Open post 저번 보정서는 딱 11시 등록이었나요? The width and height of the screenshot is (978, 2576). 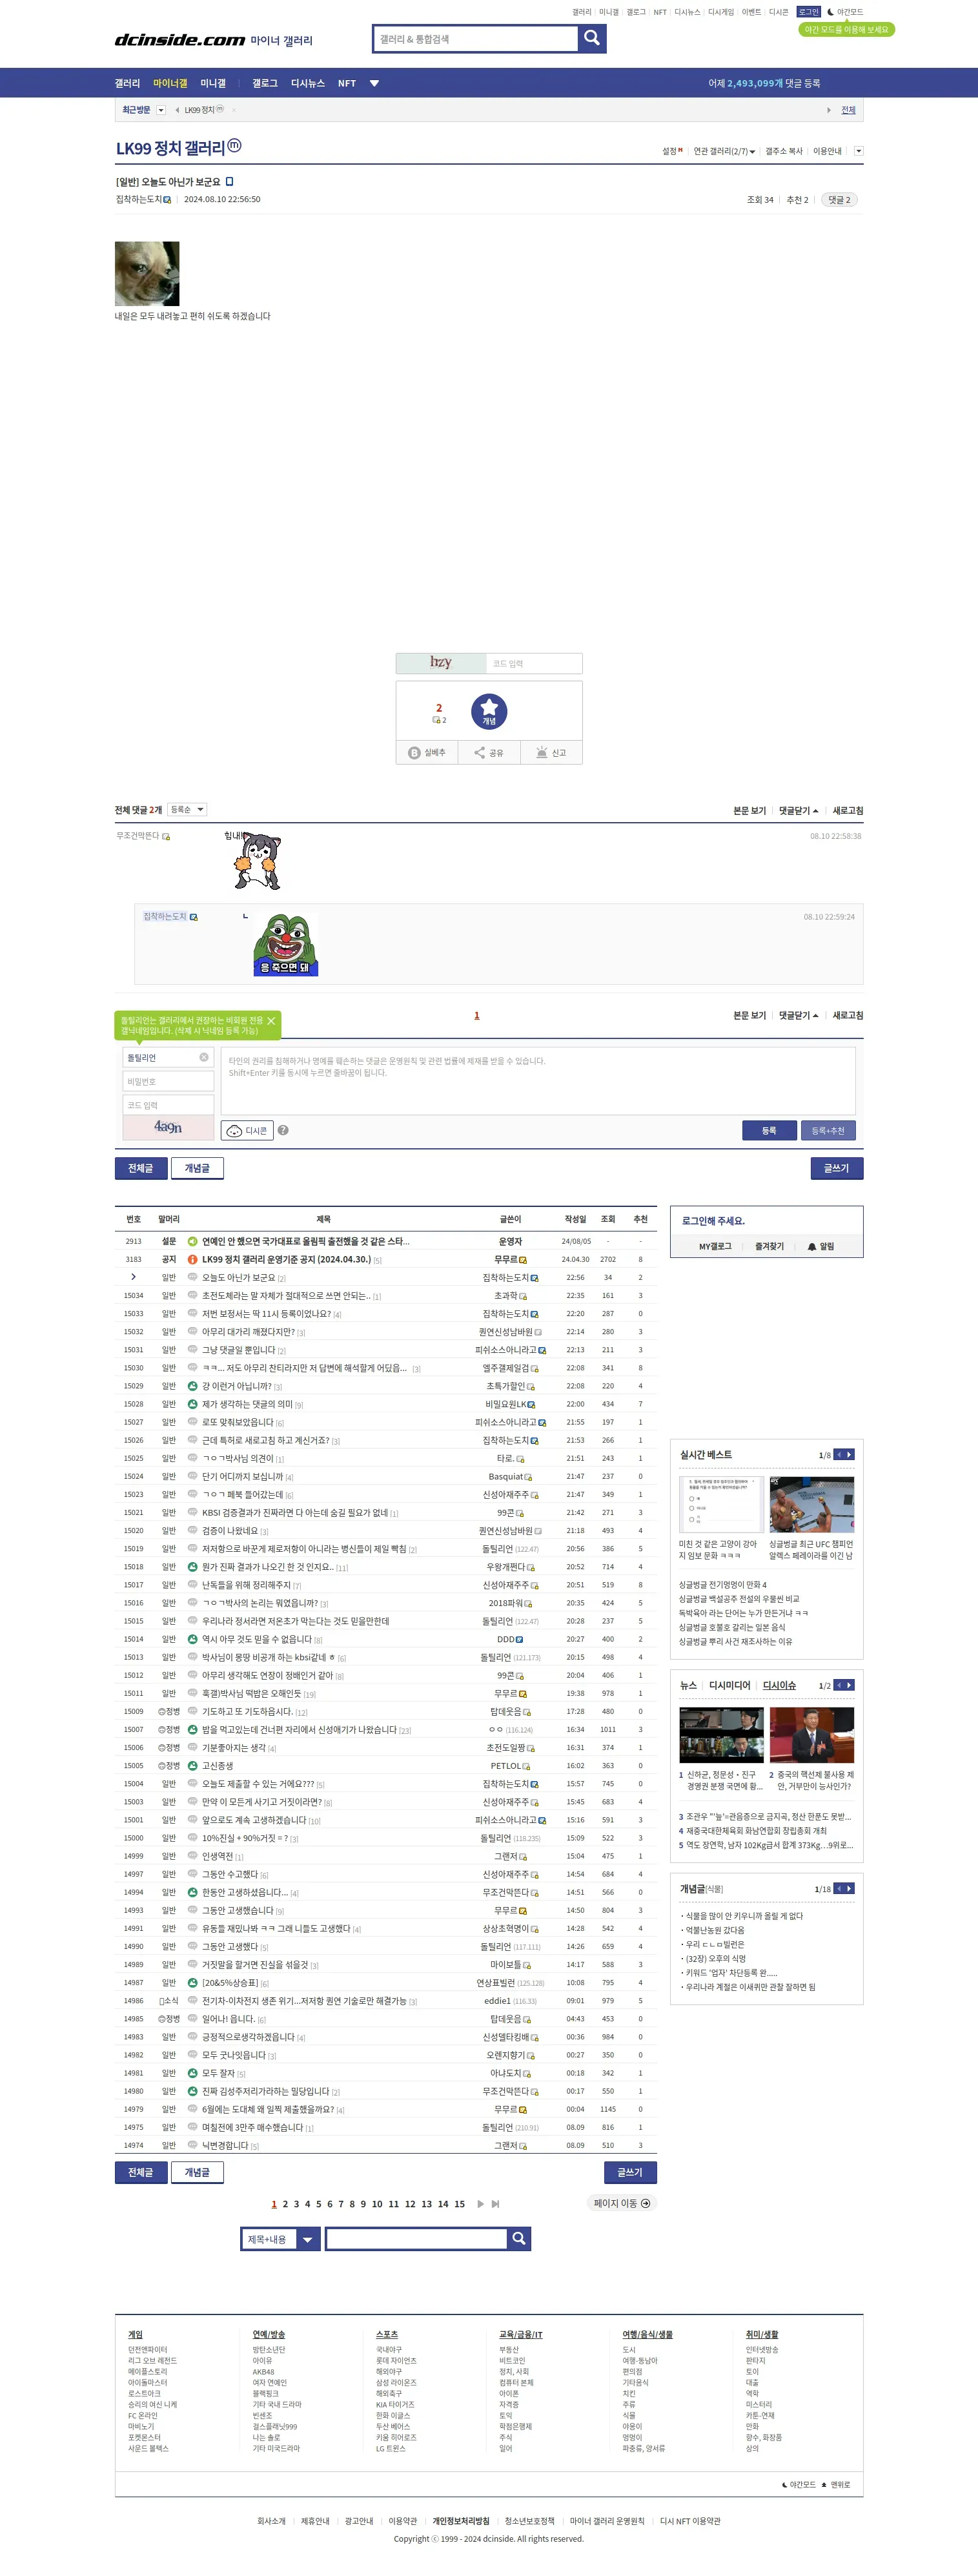click(x=267, y=1313)
